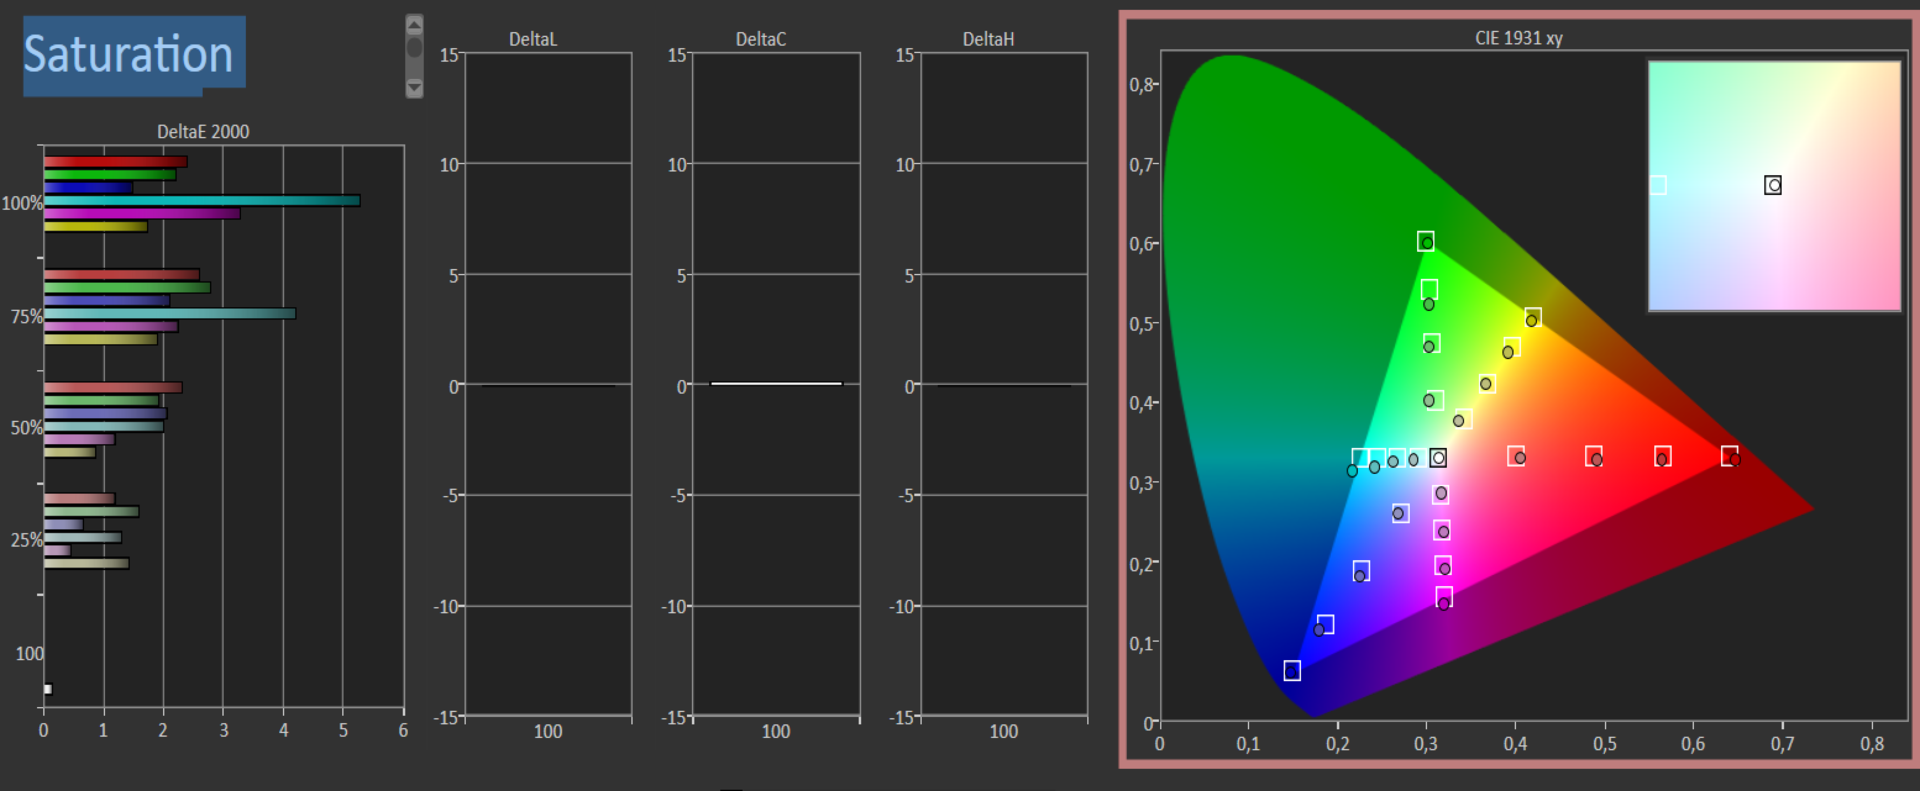Select the 100% blue DeltaE bar
This screenshot has width=1920, height=791.
pos(88,188)
